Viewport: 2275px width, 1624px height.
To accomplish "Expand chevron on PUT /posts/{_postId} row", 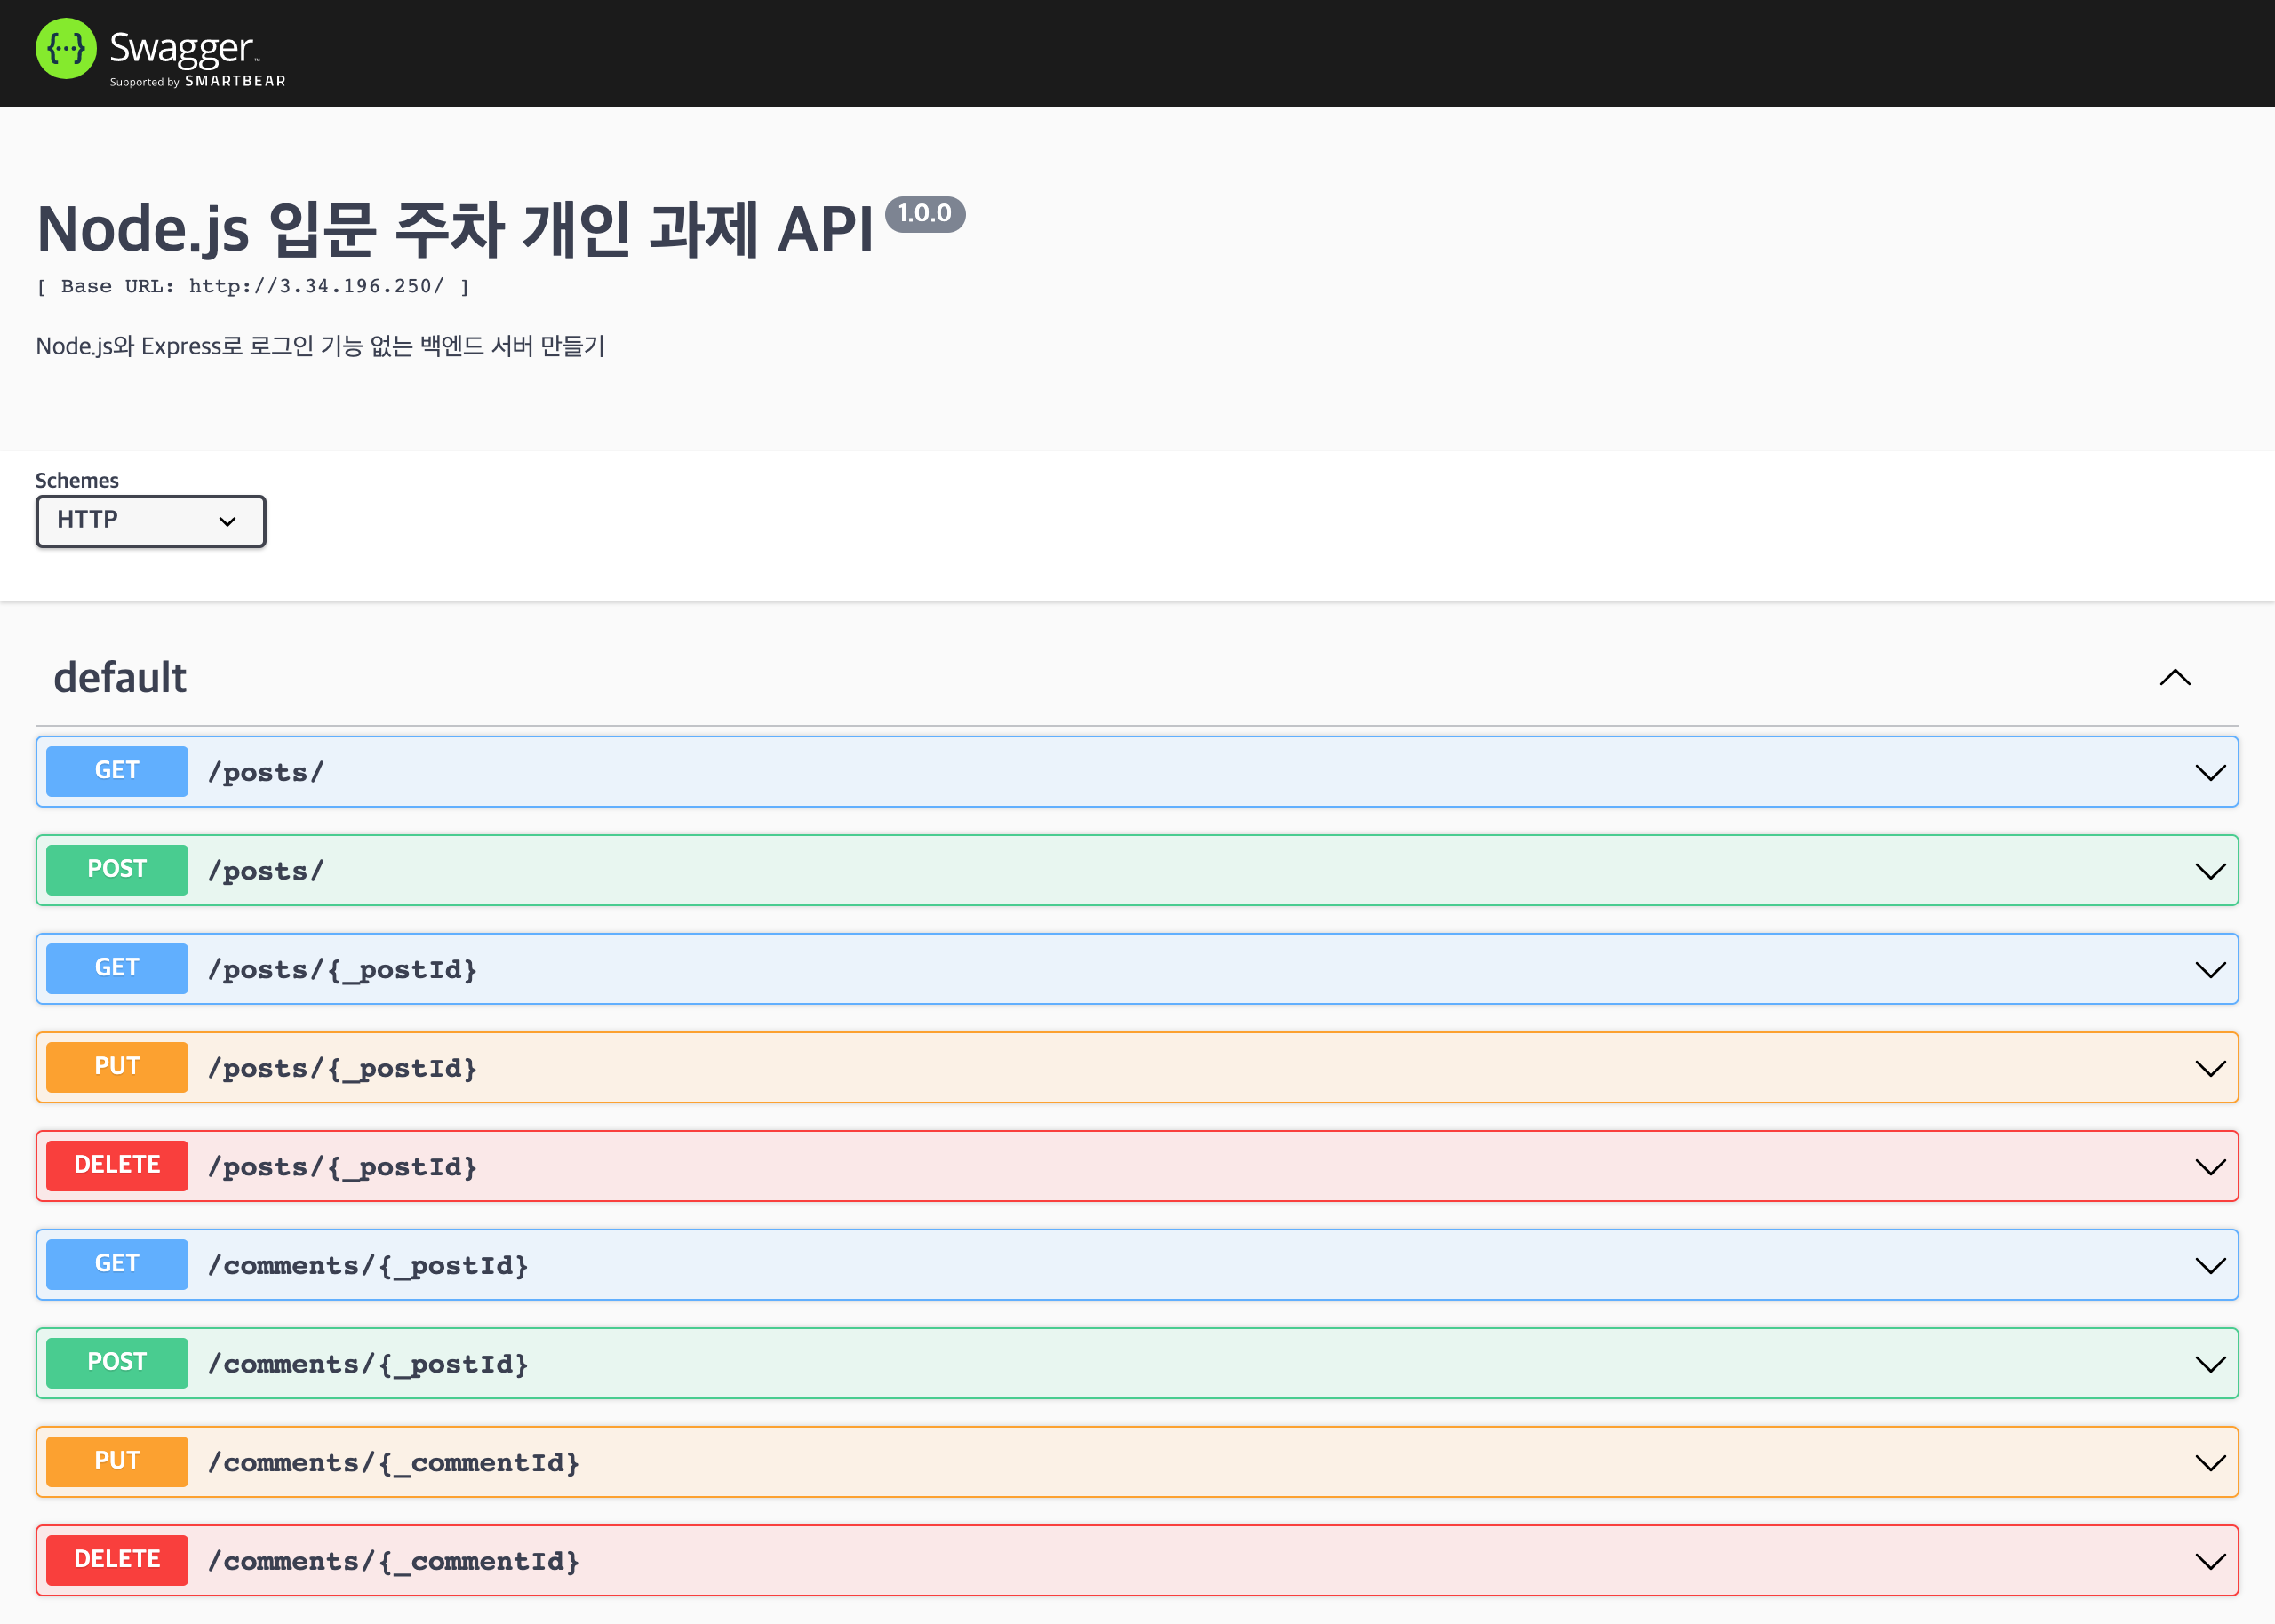I will click(x=2209, y=1068).
